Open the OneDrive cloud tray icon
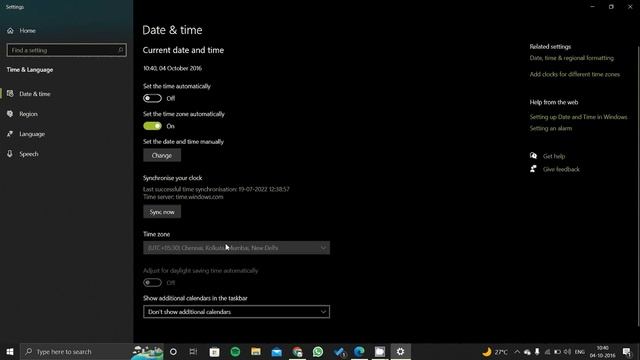Screen dimensions: 640x360 [x=527, y=352]
